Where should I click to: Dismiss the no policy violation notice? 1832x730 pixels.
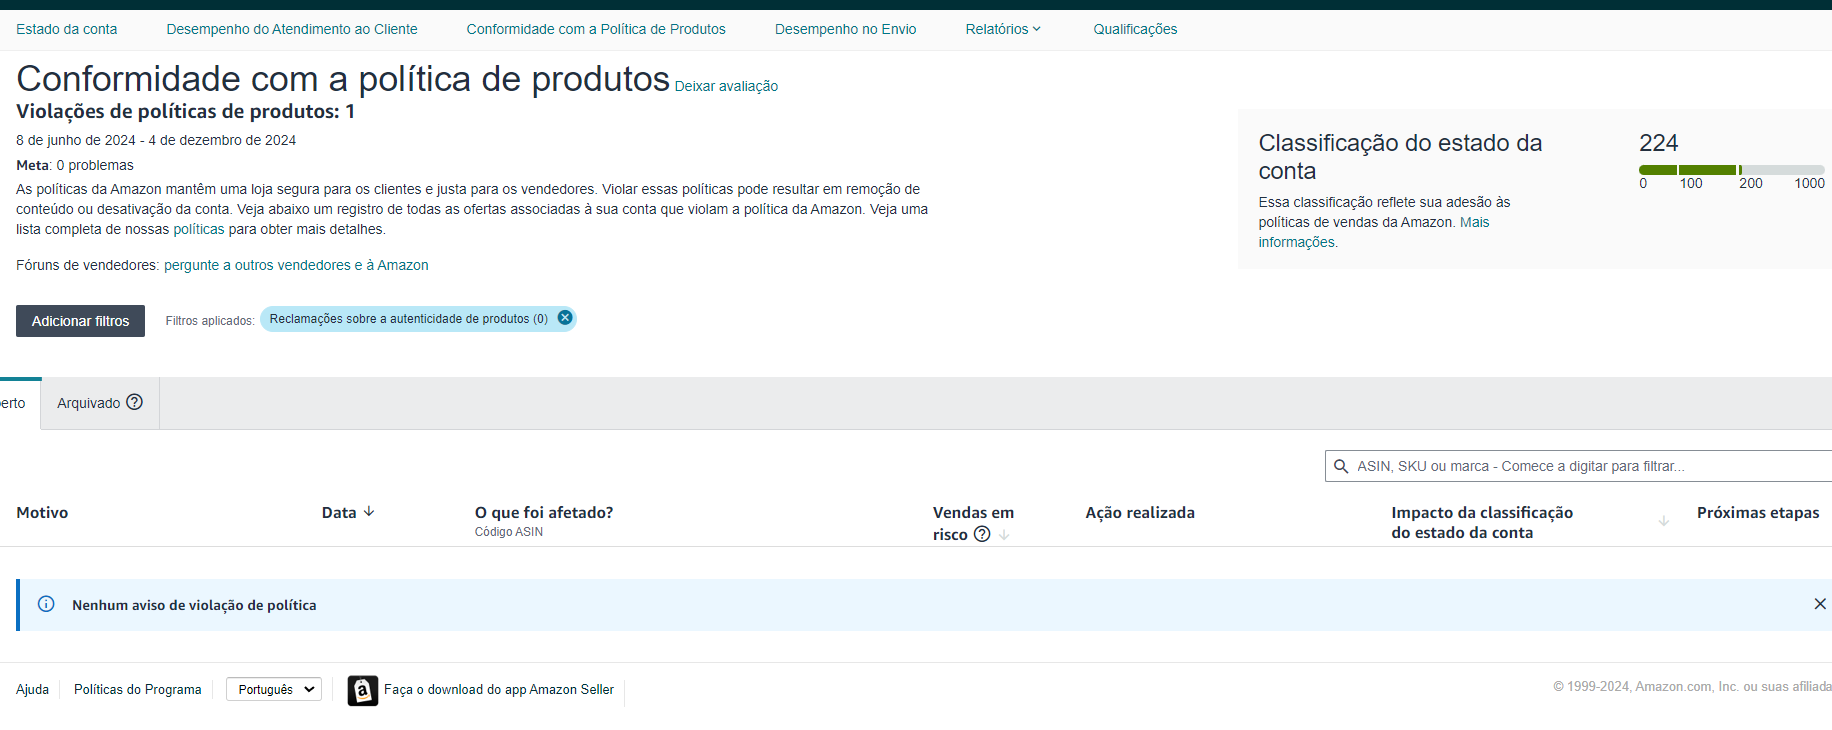pos(1820,604)
